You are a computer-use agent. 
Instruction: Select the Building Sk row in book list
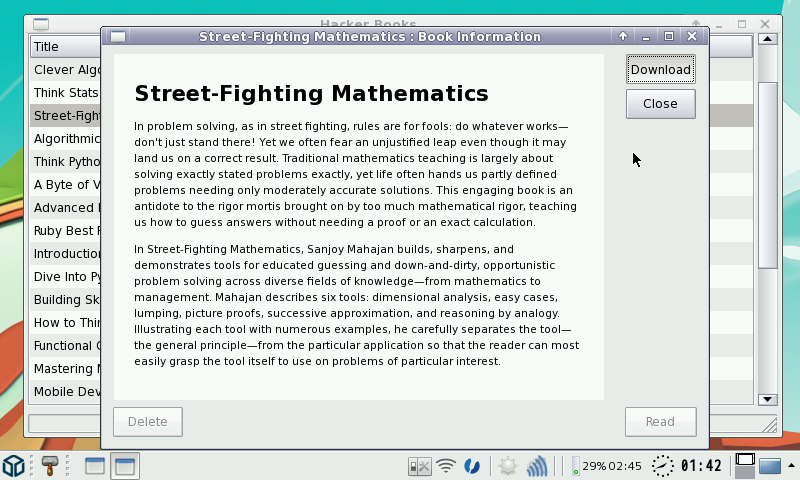tap(65, 299)
